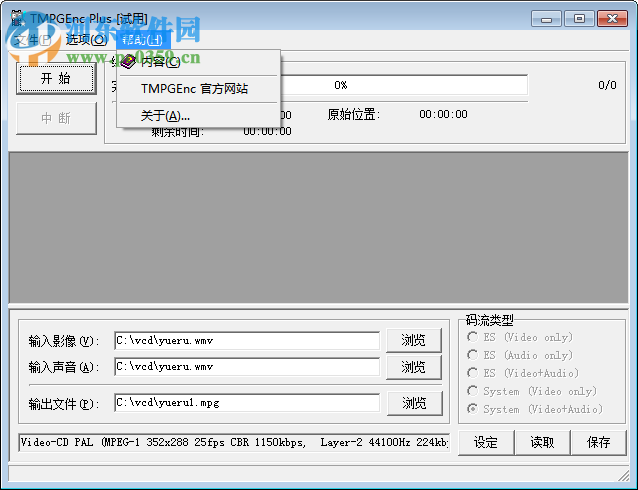Click the Video-CD PAL format description field

(x=234, y=442)
